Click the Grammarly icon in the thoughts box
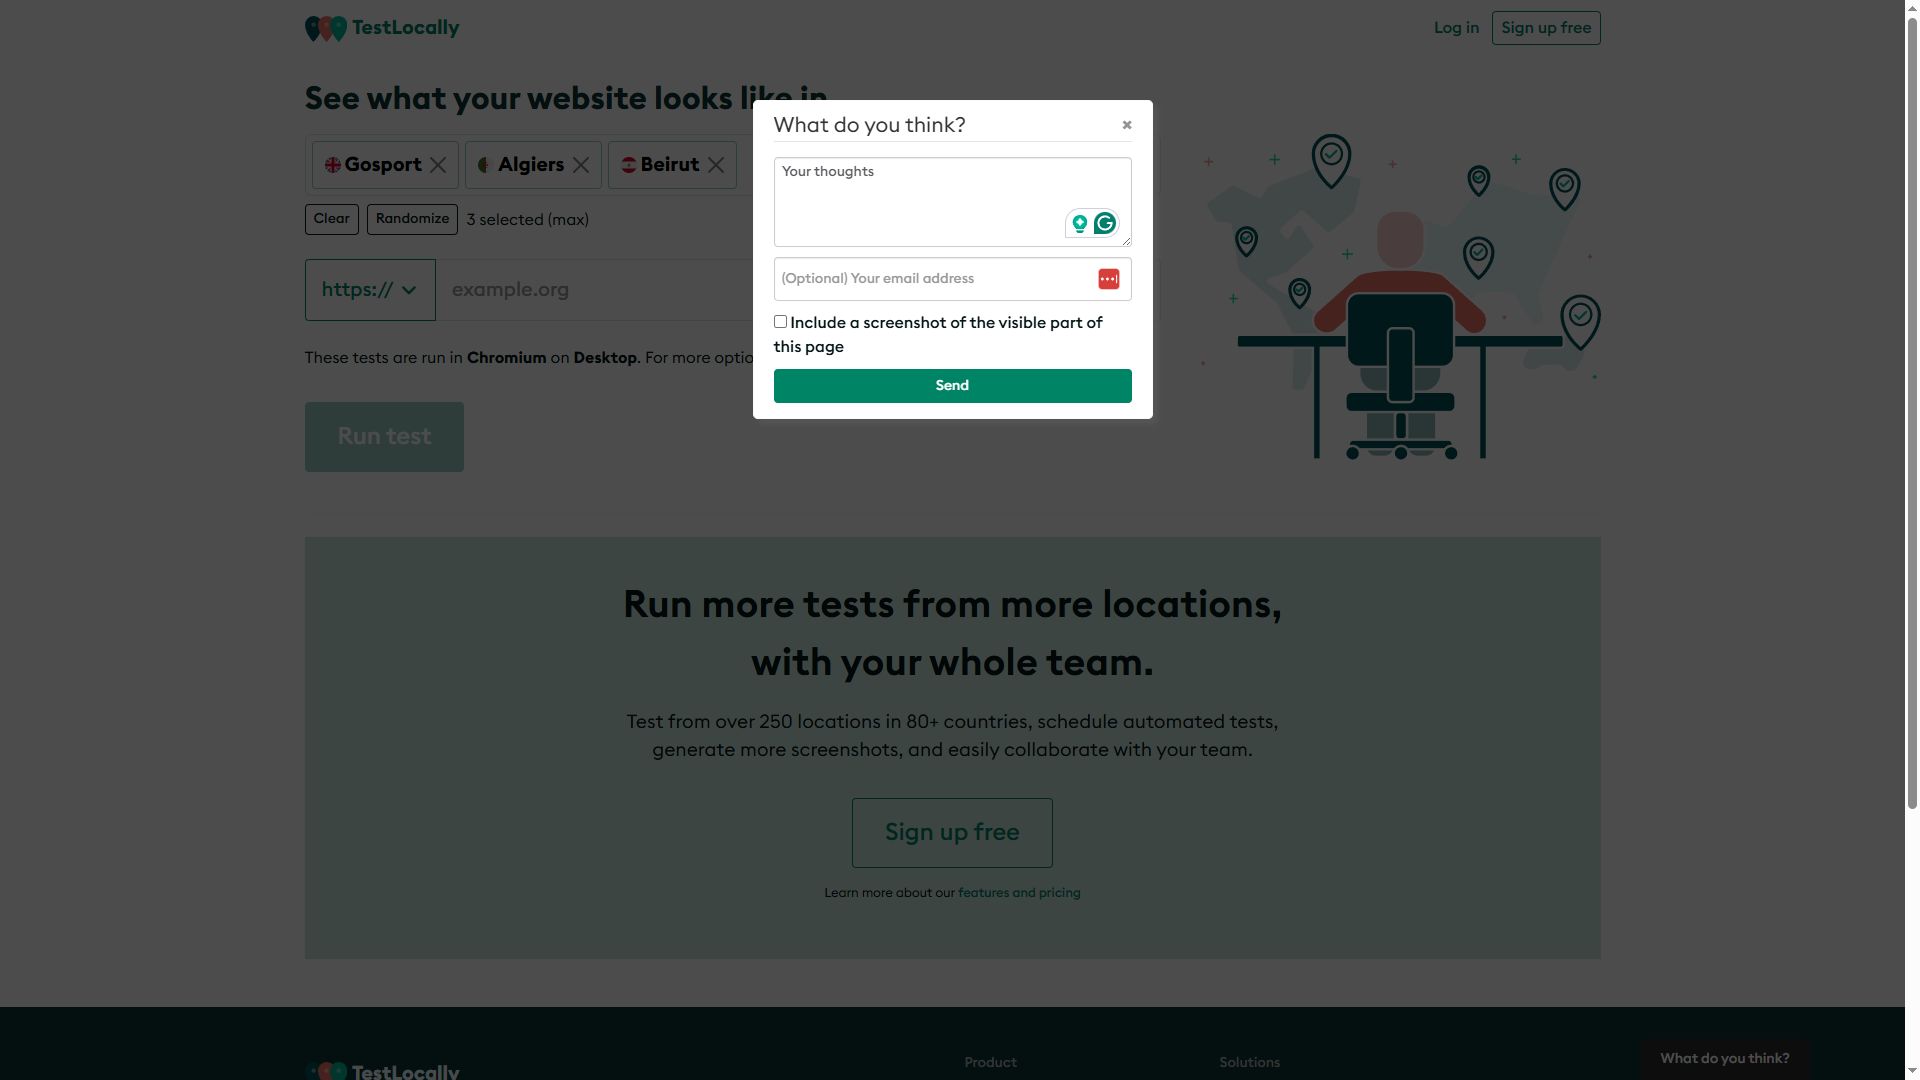This screenshot has height=1080, width=1920. [1105, 224]
